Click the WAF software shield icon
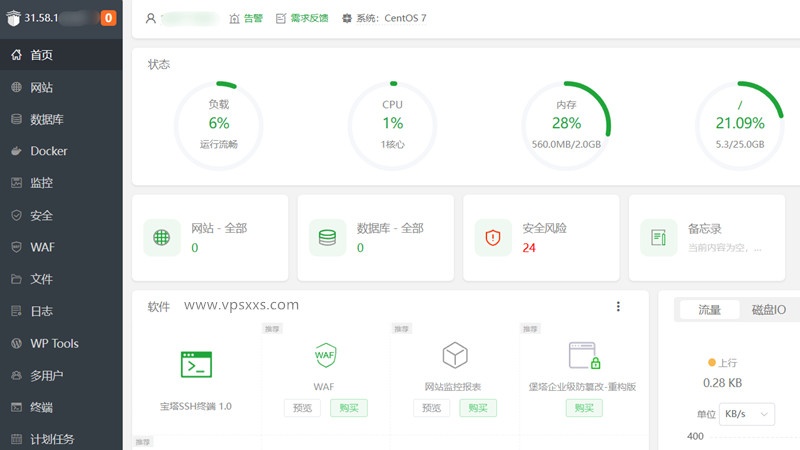 (325, 355)
